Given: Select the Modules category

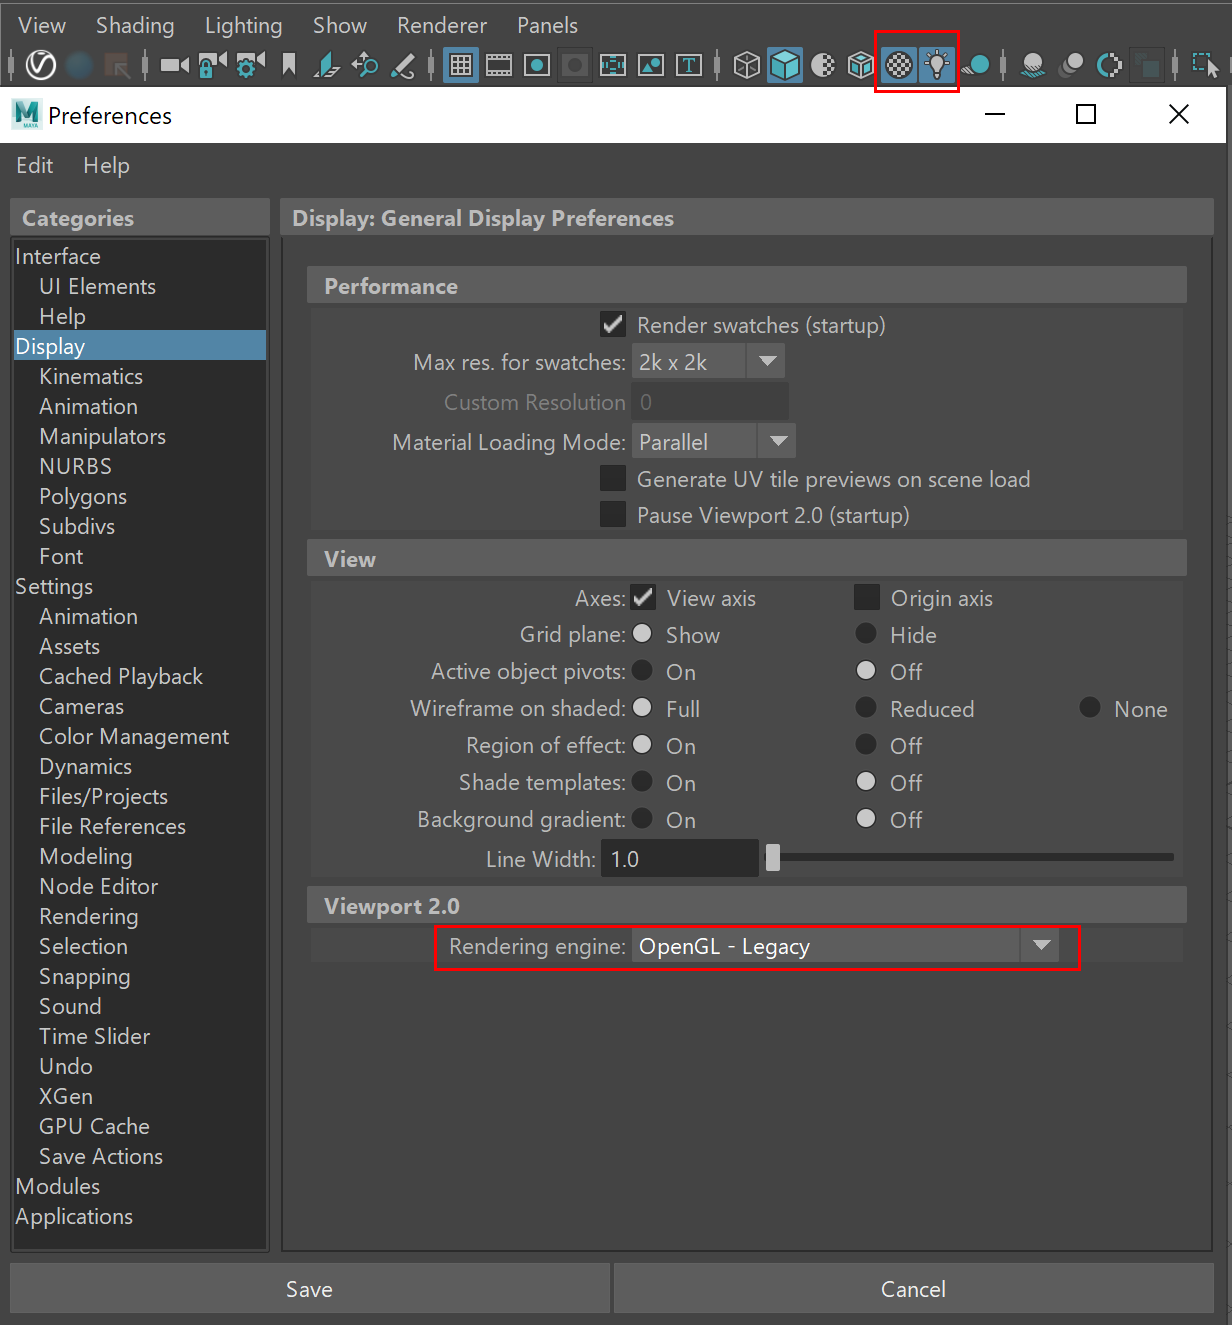Looking at the screenshot, I should 140,1186.
